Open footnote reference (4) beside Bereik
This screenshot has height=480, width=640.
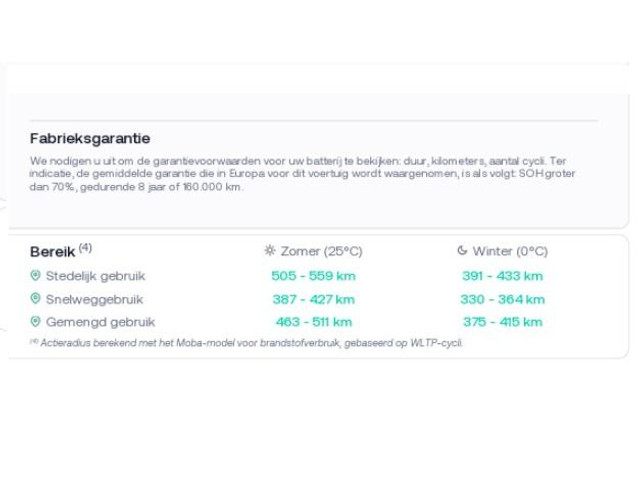click(86, 248)
